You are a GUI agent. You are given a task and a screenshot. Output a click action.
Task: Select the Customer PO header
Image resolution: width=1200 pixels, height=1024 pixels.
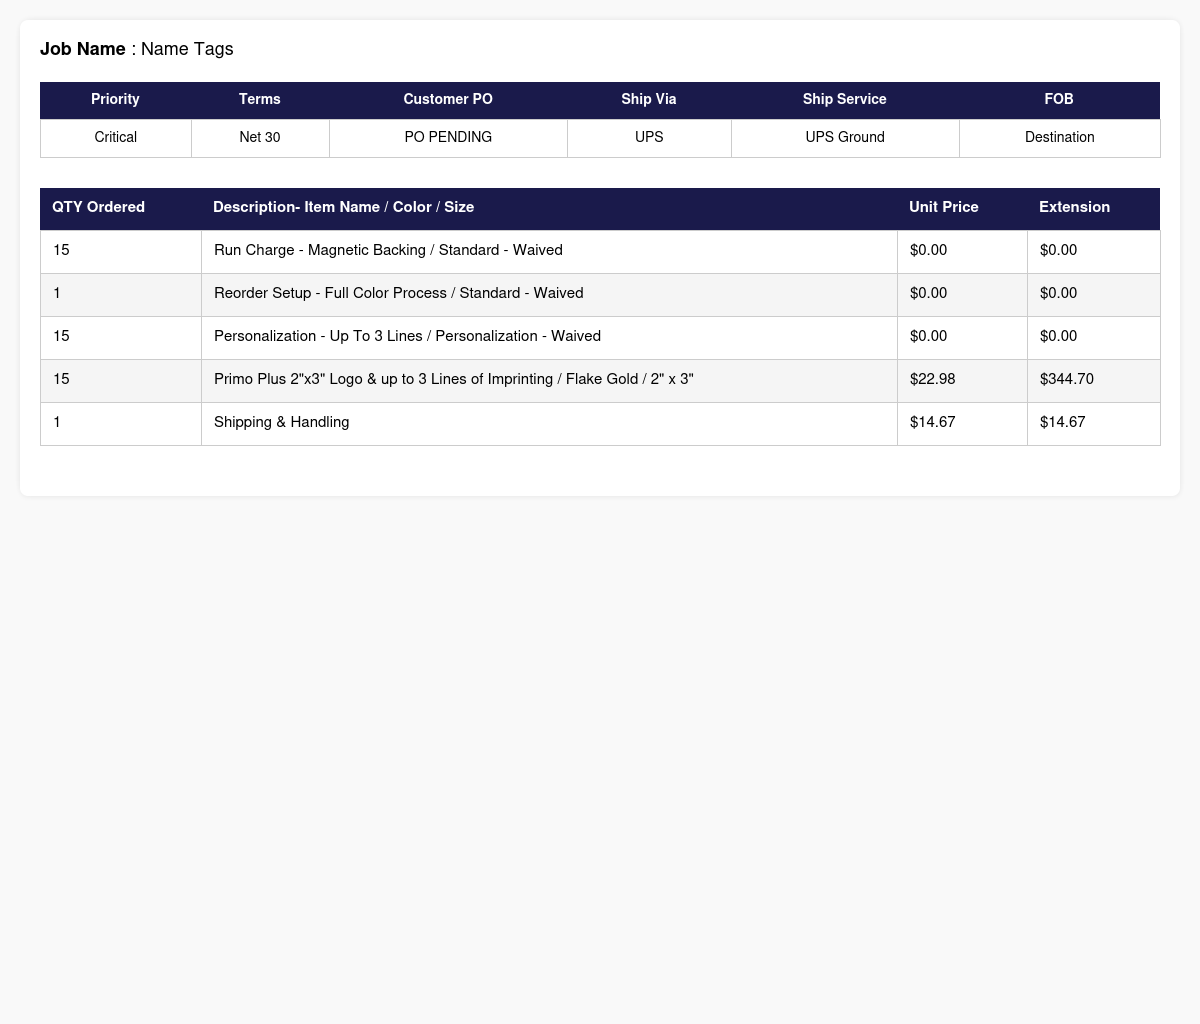[x=448, y=99]
